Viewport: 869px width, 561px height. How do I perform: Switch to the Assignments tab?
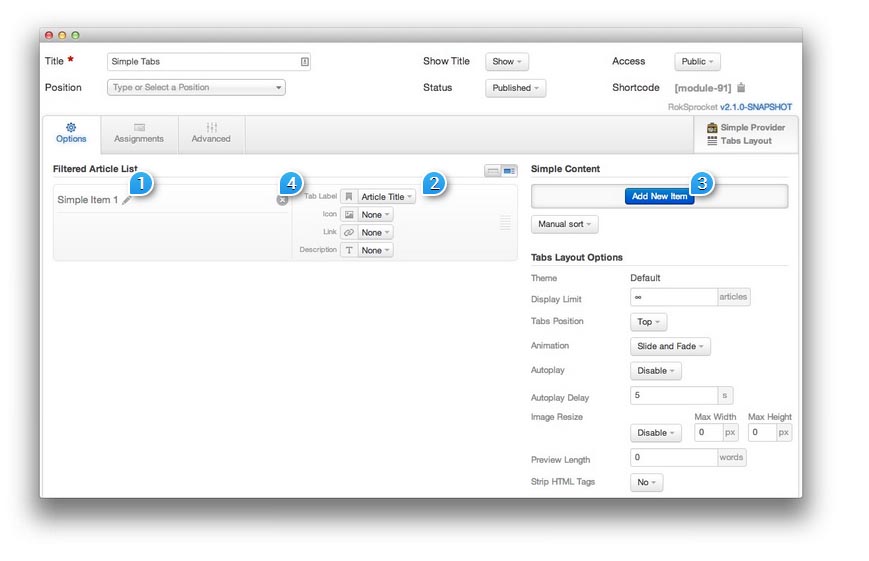tap(139, 133)
